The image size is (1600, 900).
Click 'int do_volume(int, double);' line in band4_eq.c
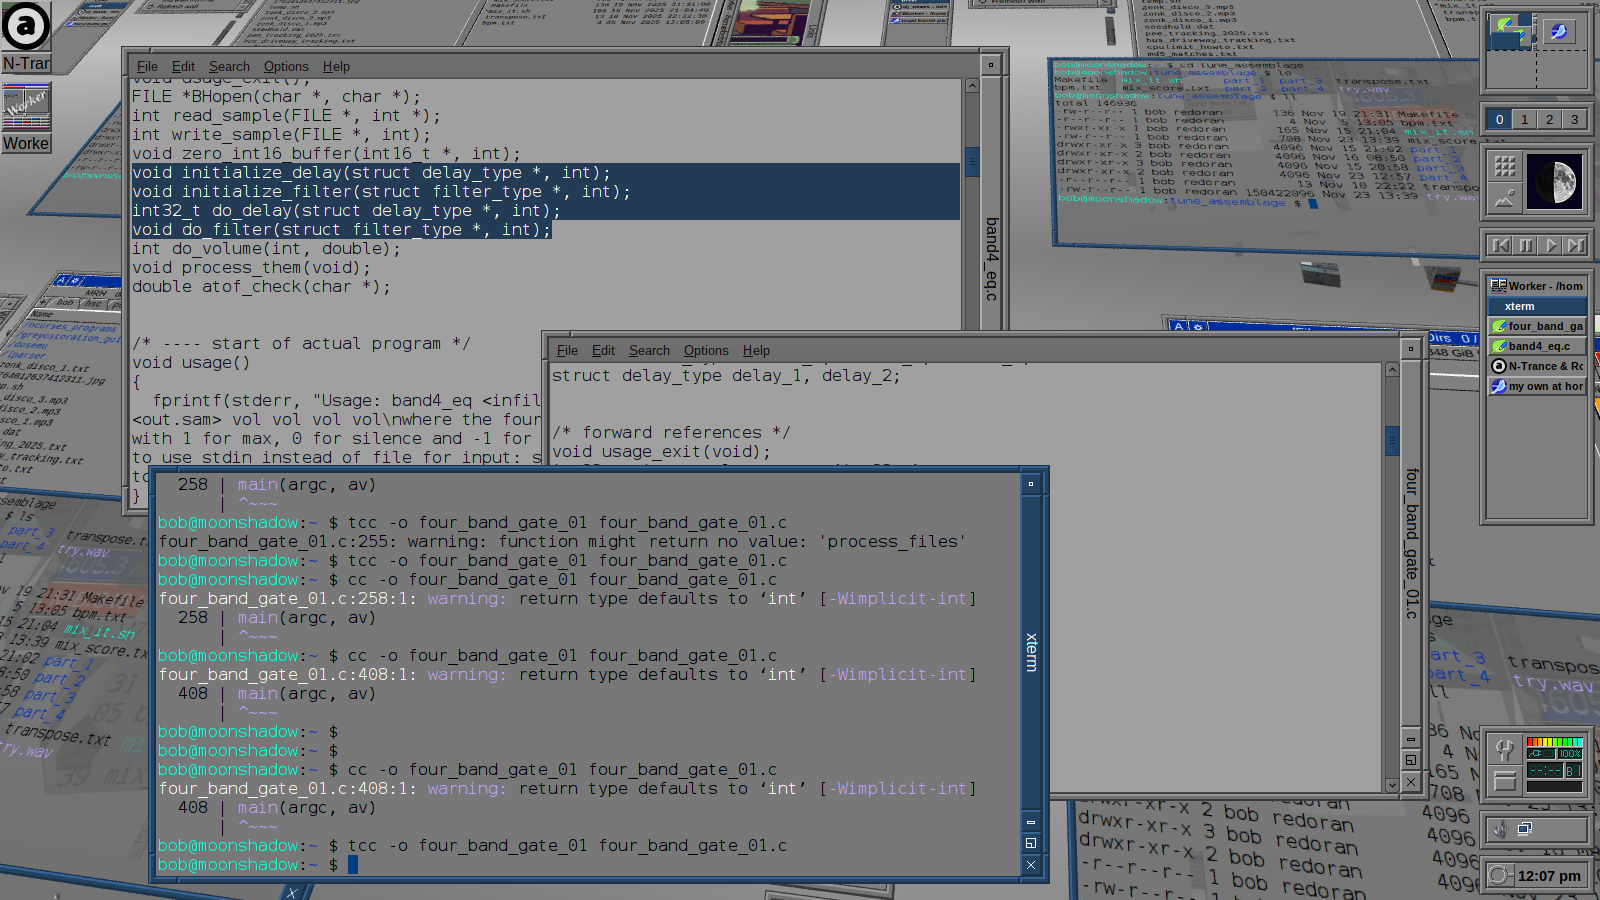coord(266,249)
